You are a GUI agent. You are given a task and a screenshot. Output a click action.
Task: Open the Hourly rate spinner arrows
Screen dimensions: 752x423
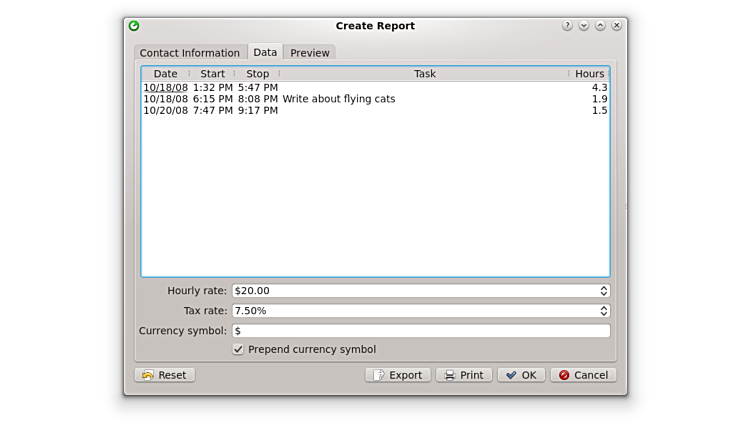point(604,291)
